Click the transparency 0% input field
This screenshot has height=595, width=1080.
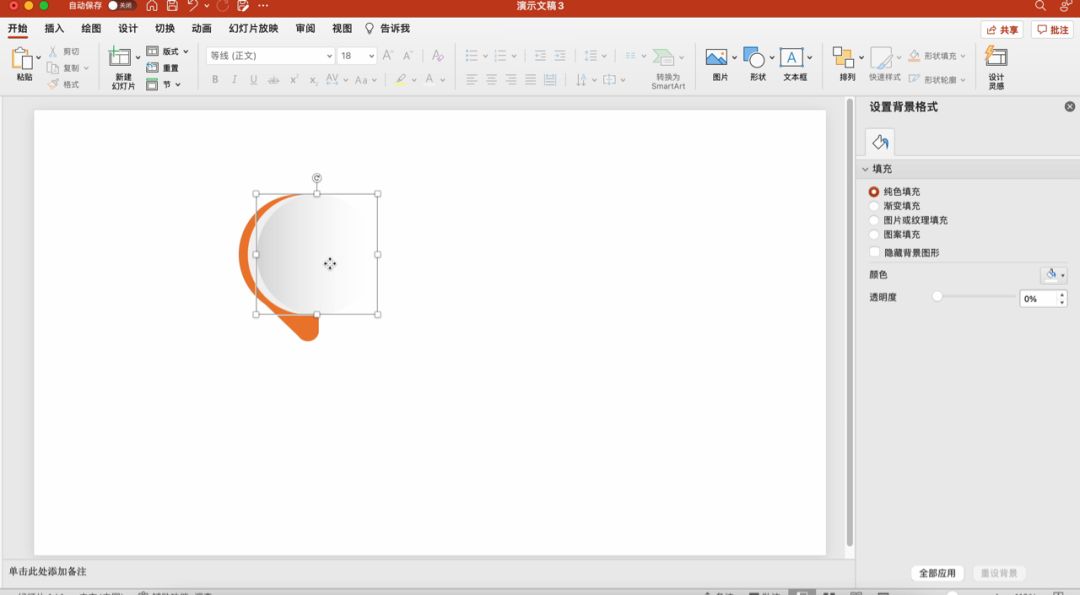point(1039,299)
